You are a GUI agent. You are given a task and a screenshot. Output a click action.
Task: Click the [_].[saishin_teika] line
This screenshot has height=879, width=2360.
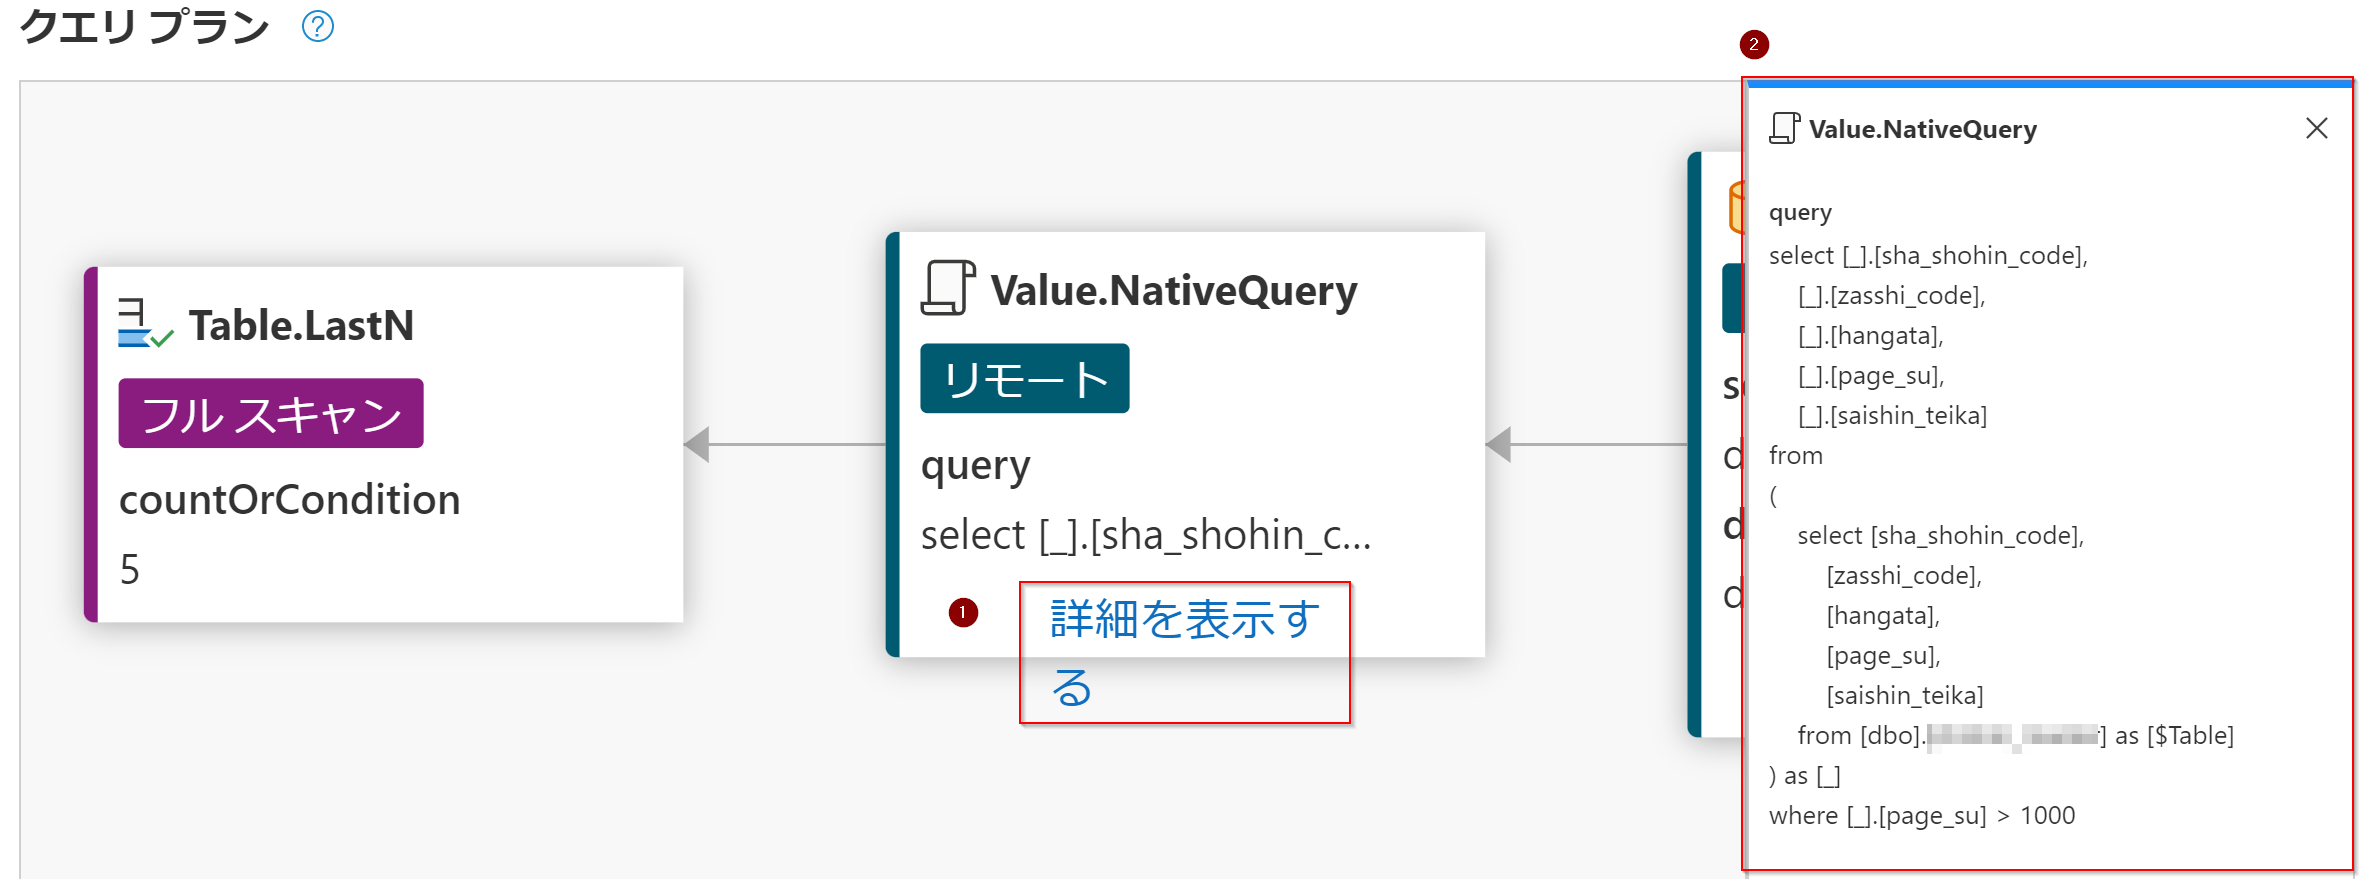pos(1892,416)
